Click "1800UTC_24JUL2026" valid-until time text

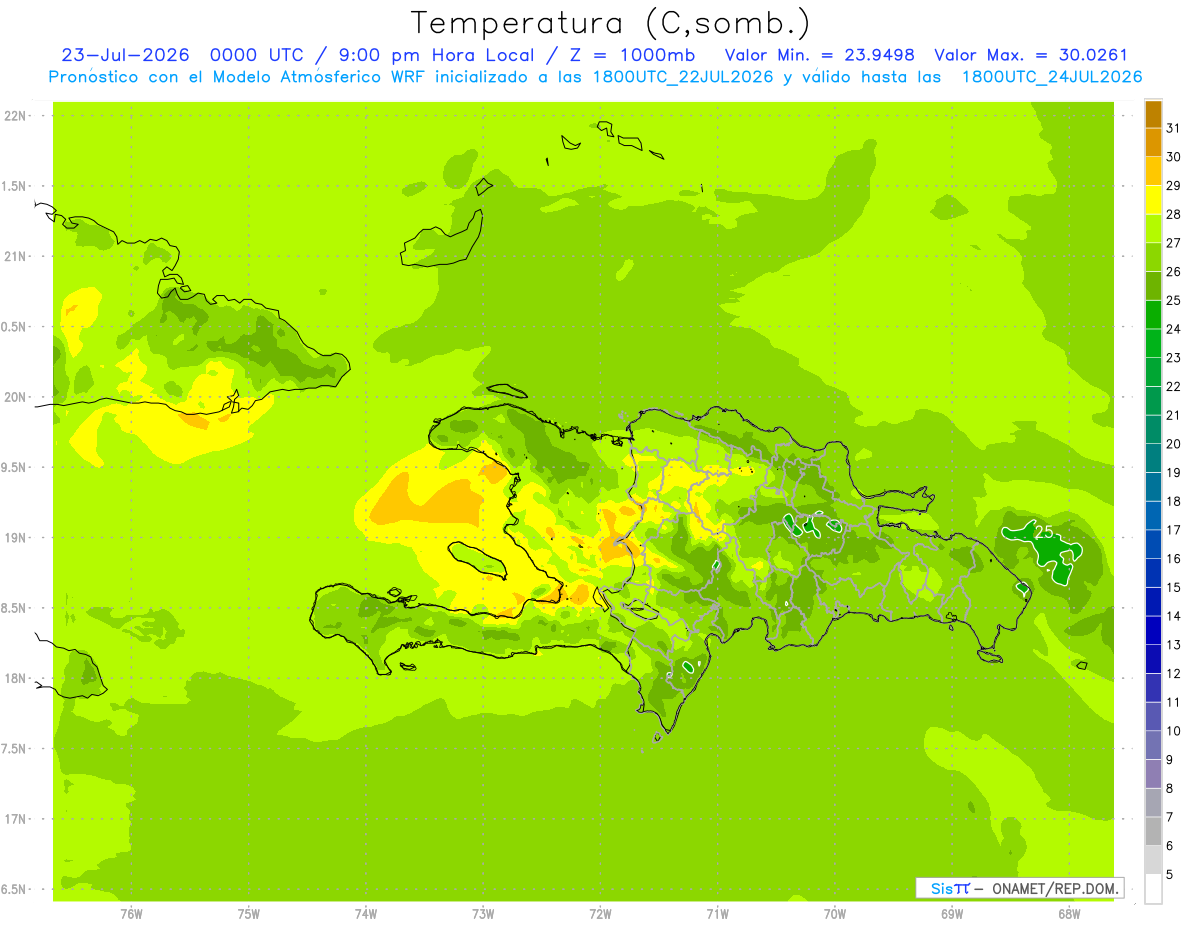click(1052, 77)
